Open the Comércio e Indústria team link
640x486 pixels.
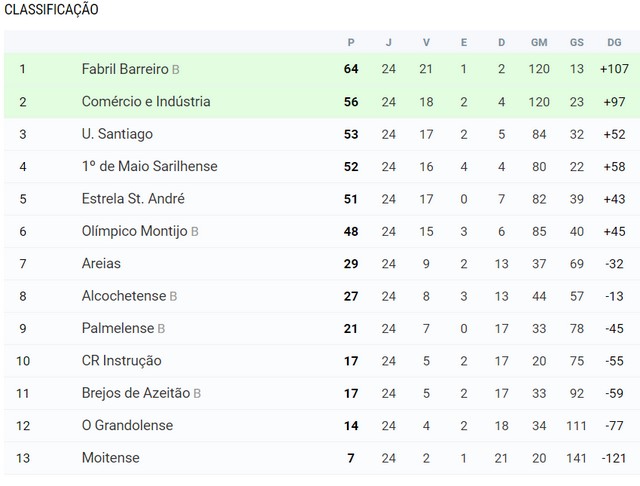(x=146, y=102)
